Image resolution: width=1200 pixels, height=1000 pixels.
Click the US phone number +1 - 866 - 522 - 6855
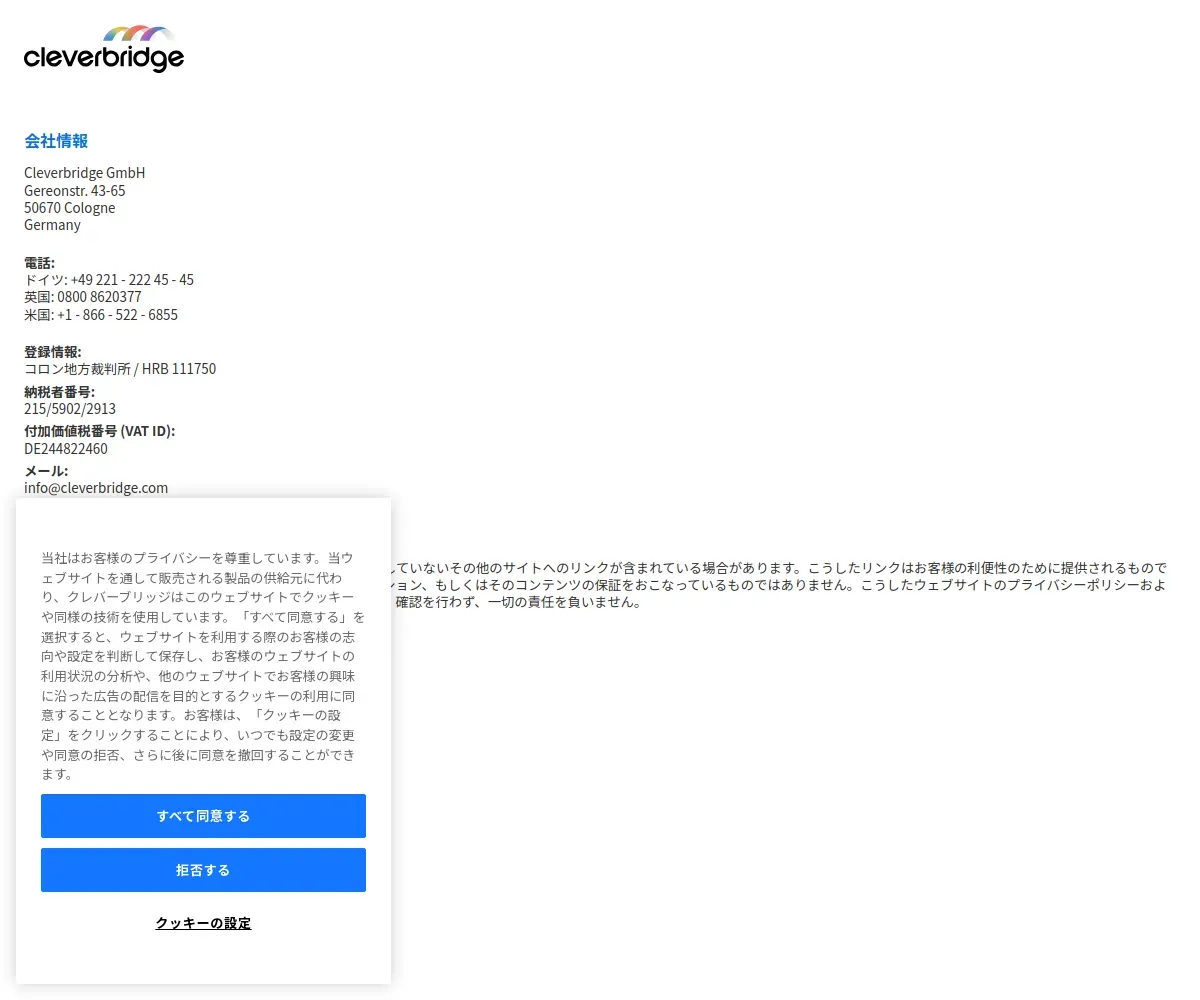point(117,315)
